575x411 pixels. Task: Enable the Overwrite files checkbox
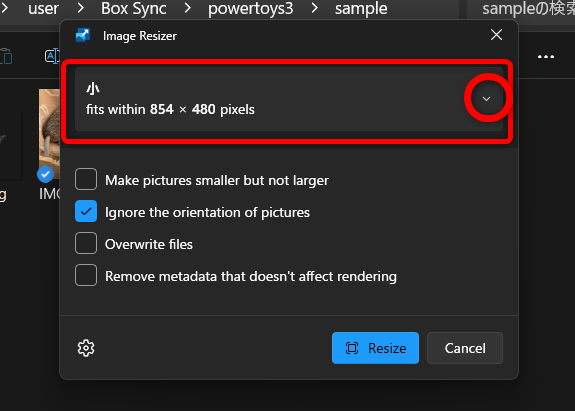(x=86, y=243)
